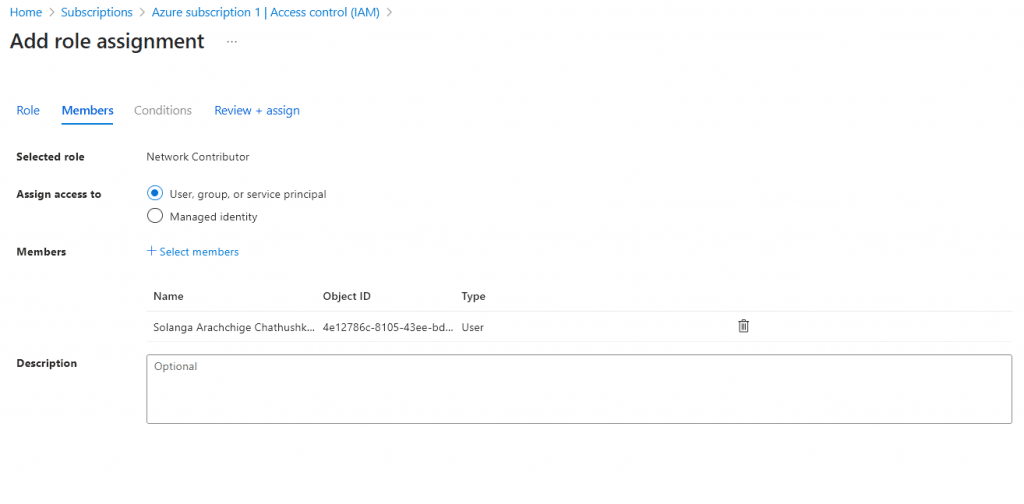Open Azure subscription 1 Access control breadcrumb
Viewport: 1024px width, 504px height.
tap(265, 12)
